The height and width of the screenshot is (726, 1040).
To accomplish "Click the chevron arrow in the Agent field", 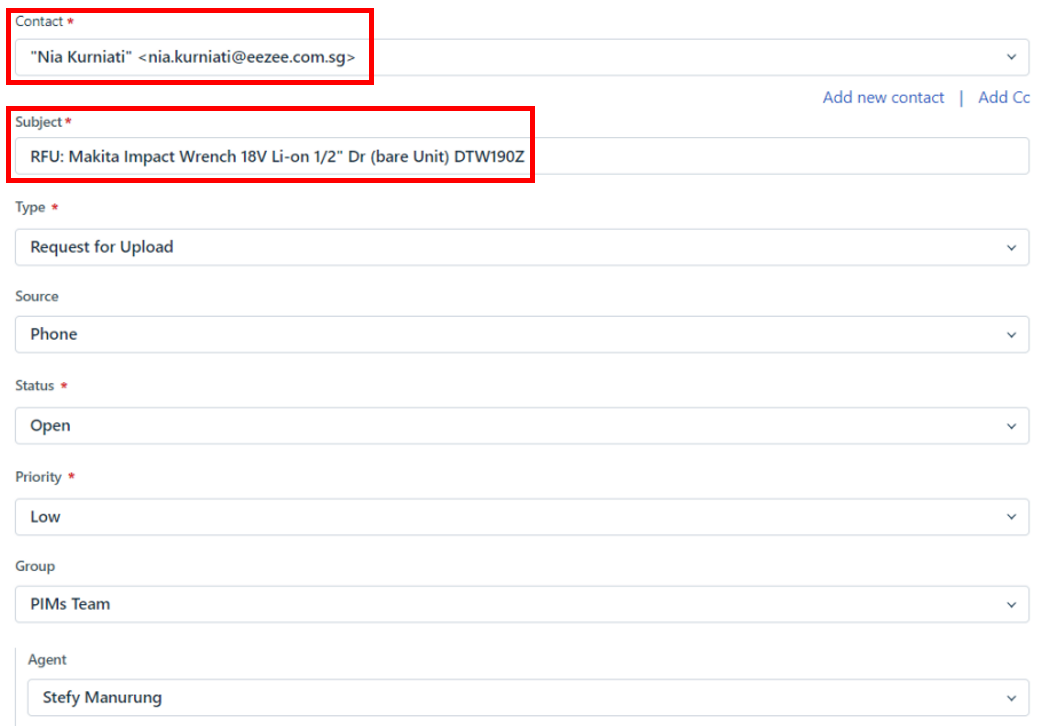I will [x=1011, y=698].
